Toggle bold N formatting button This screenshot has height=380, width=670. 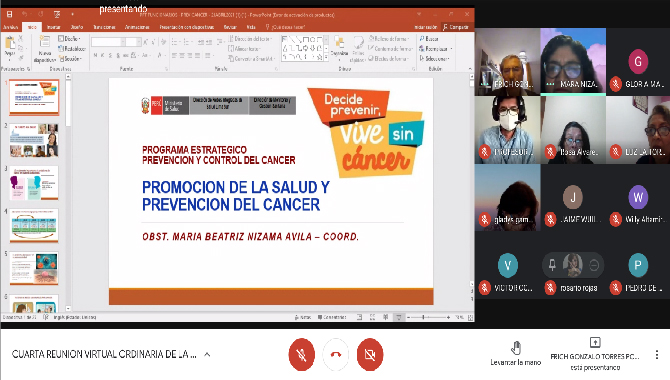coord(95,55)
